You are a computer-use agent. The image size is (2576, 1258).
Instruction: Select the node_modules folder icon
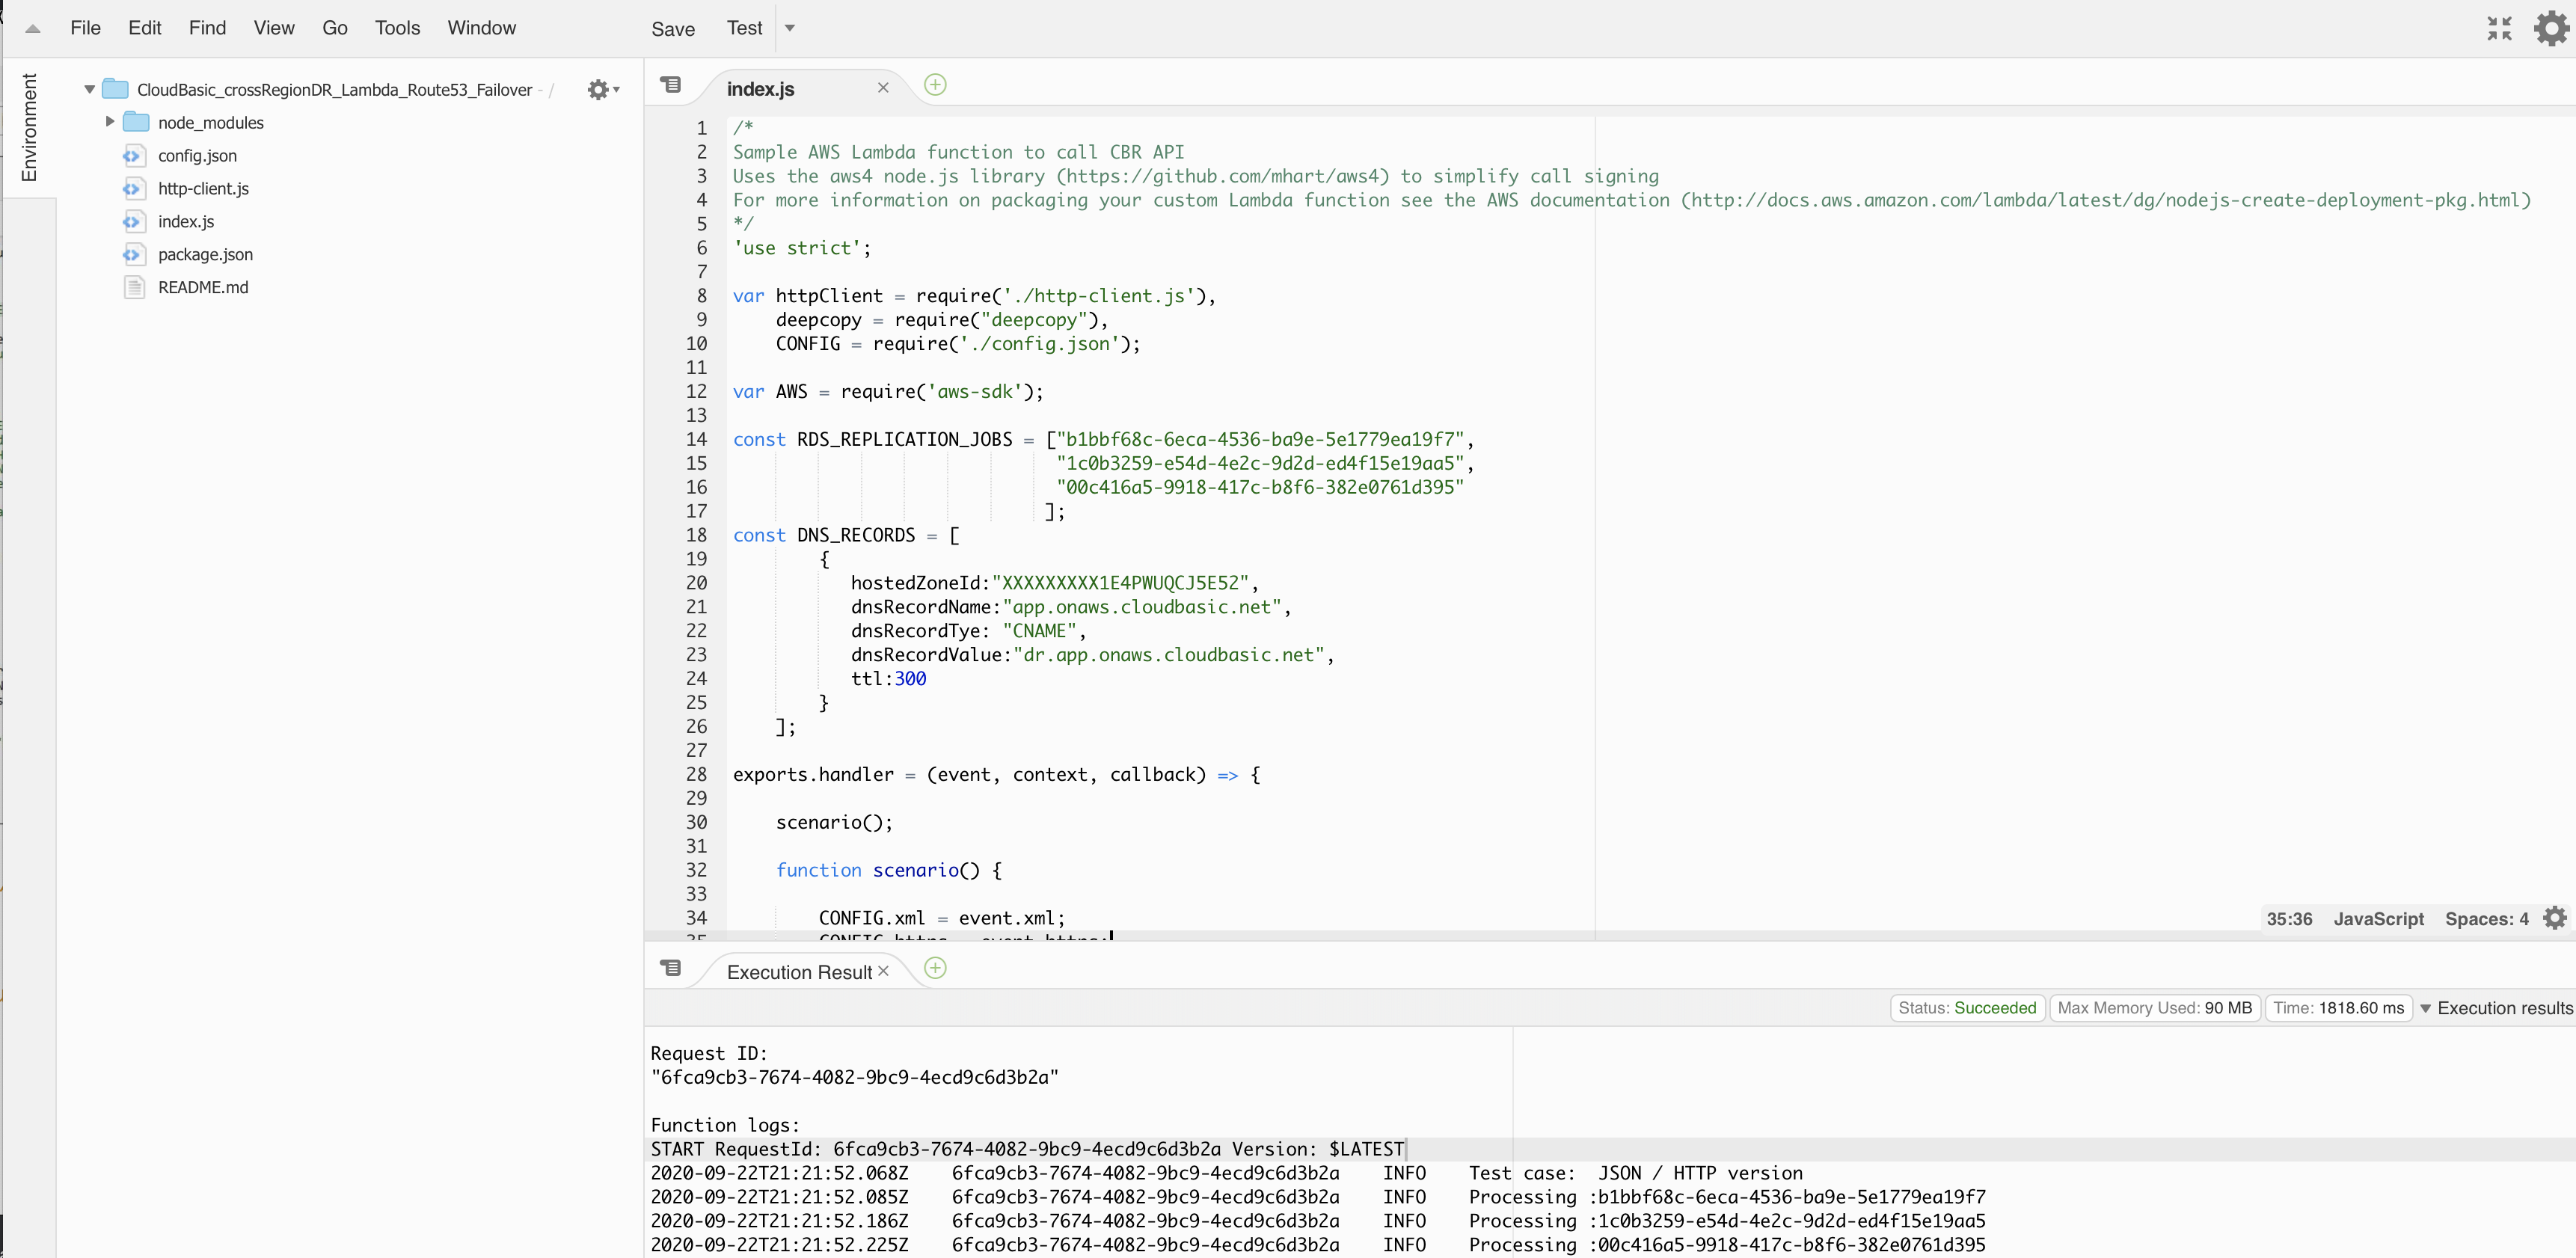(x=136, y=122)
